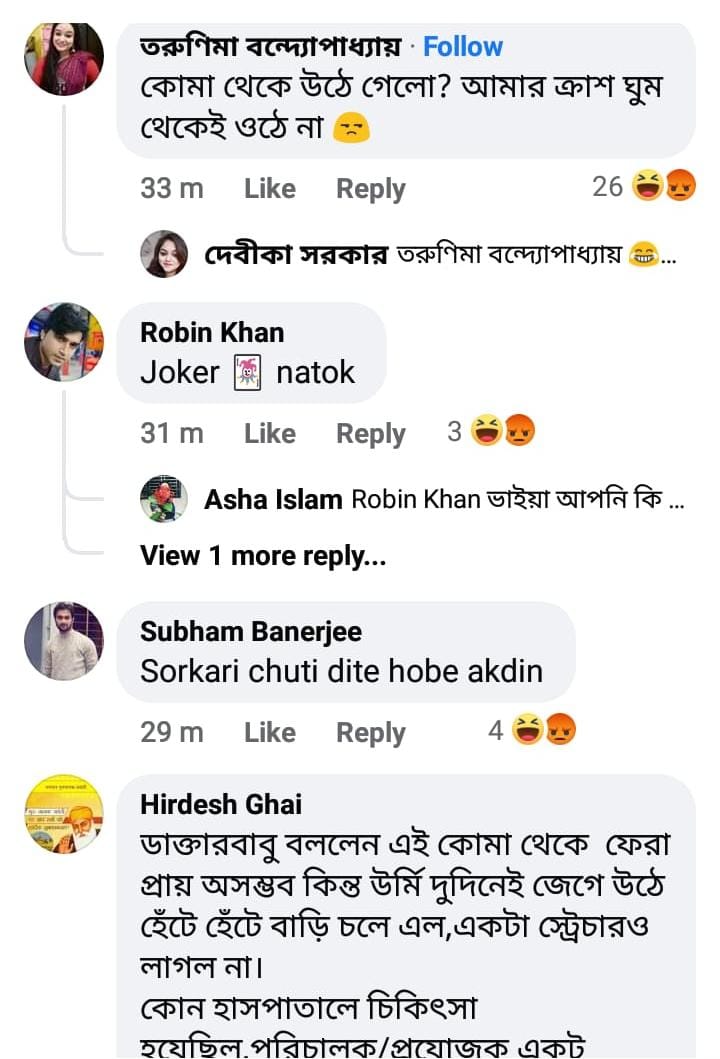Click Follow next to Tarunima Bandyopadhyay
The width and height of the screenshot is (720, 1059).
(x=462, y=46)
